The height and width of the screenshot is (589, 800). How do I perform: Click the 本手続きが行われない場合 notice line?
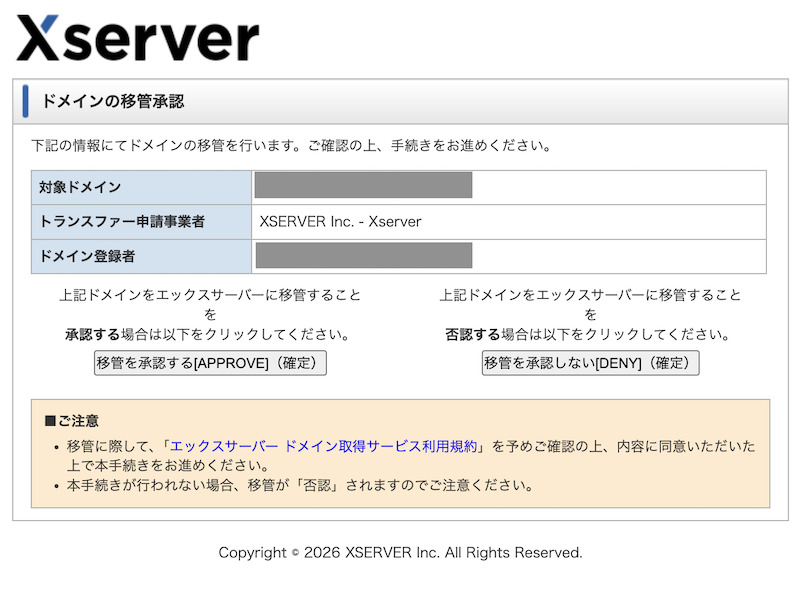(x=300, y=485)
